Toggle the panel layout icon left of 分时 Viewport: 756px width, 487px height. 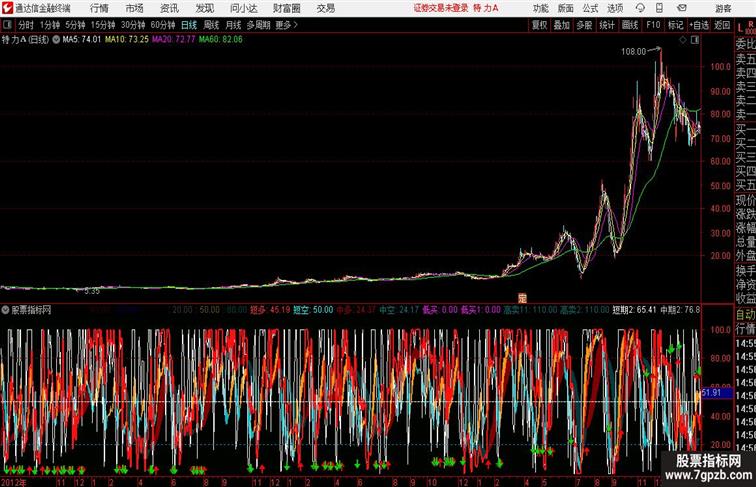coord(7,25)
